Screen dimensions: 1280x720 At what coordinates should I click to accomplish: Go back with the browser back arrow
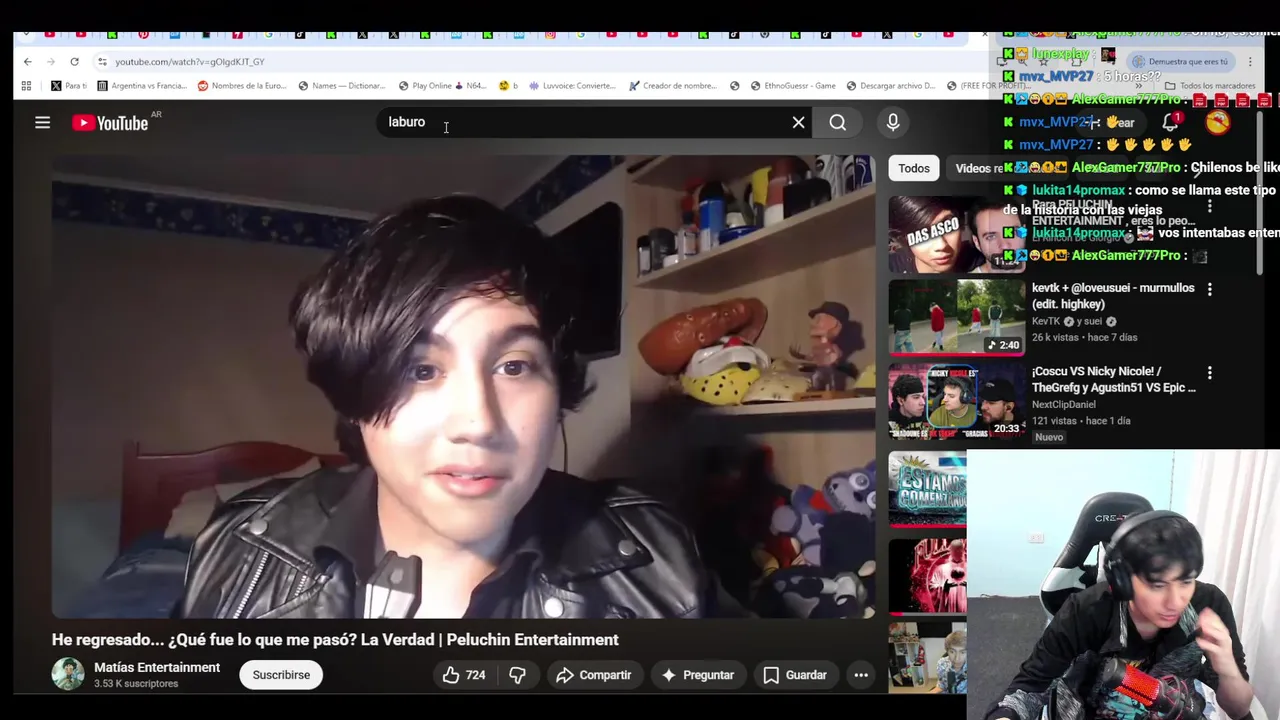27,61
